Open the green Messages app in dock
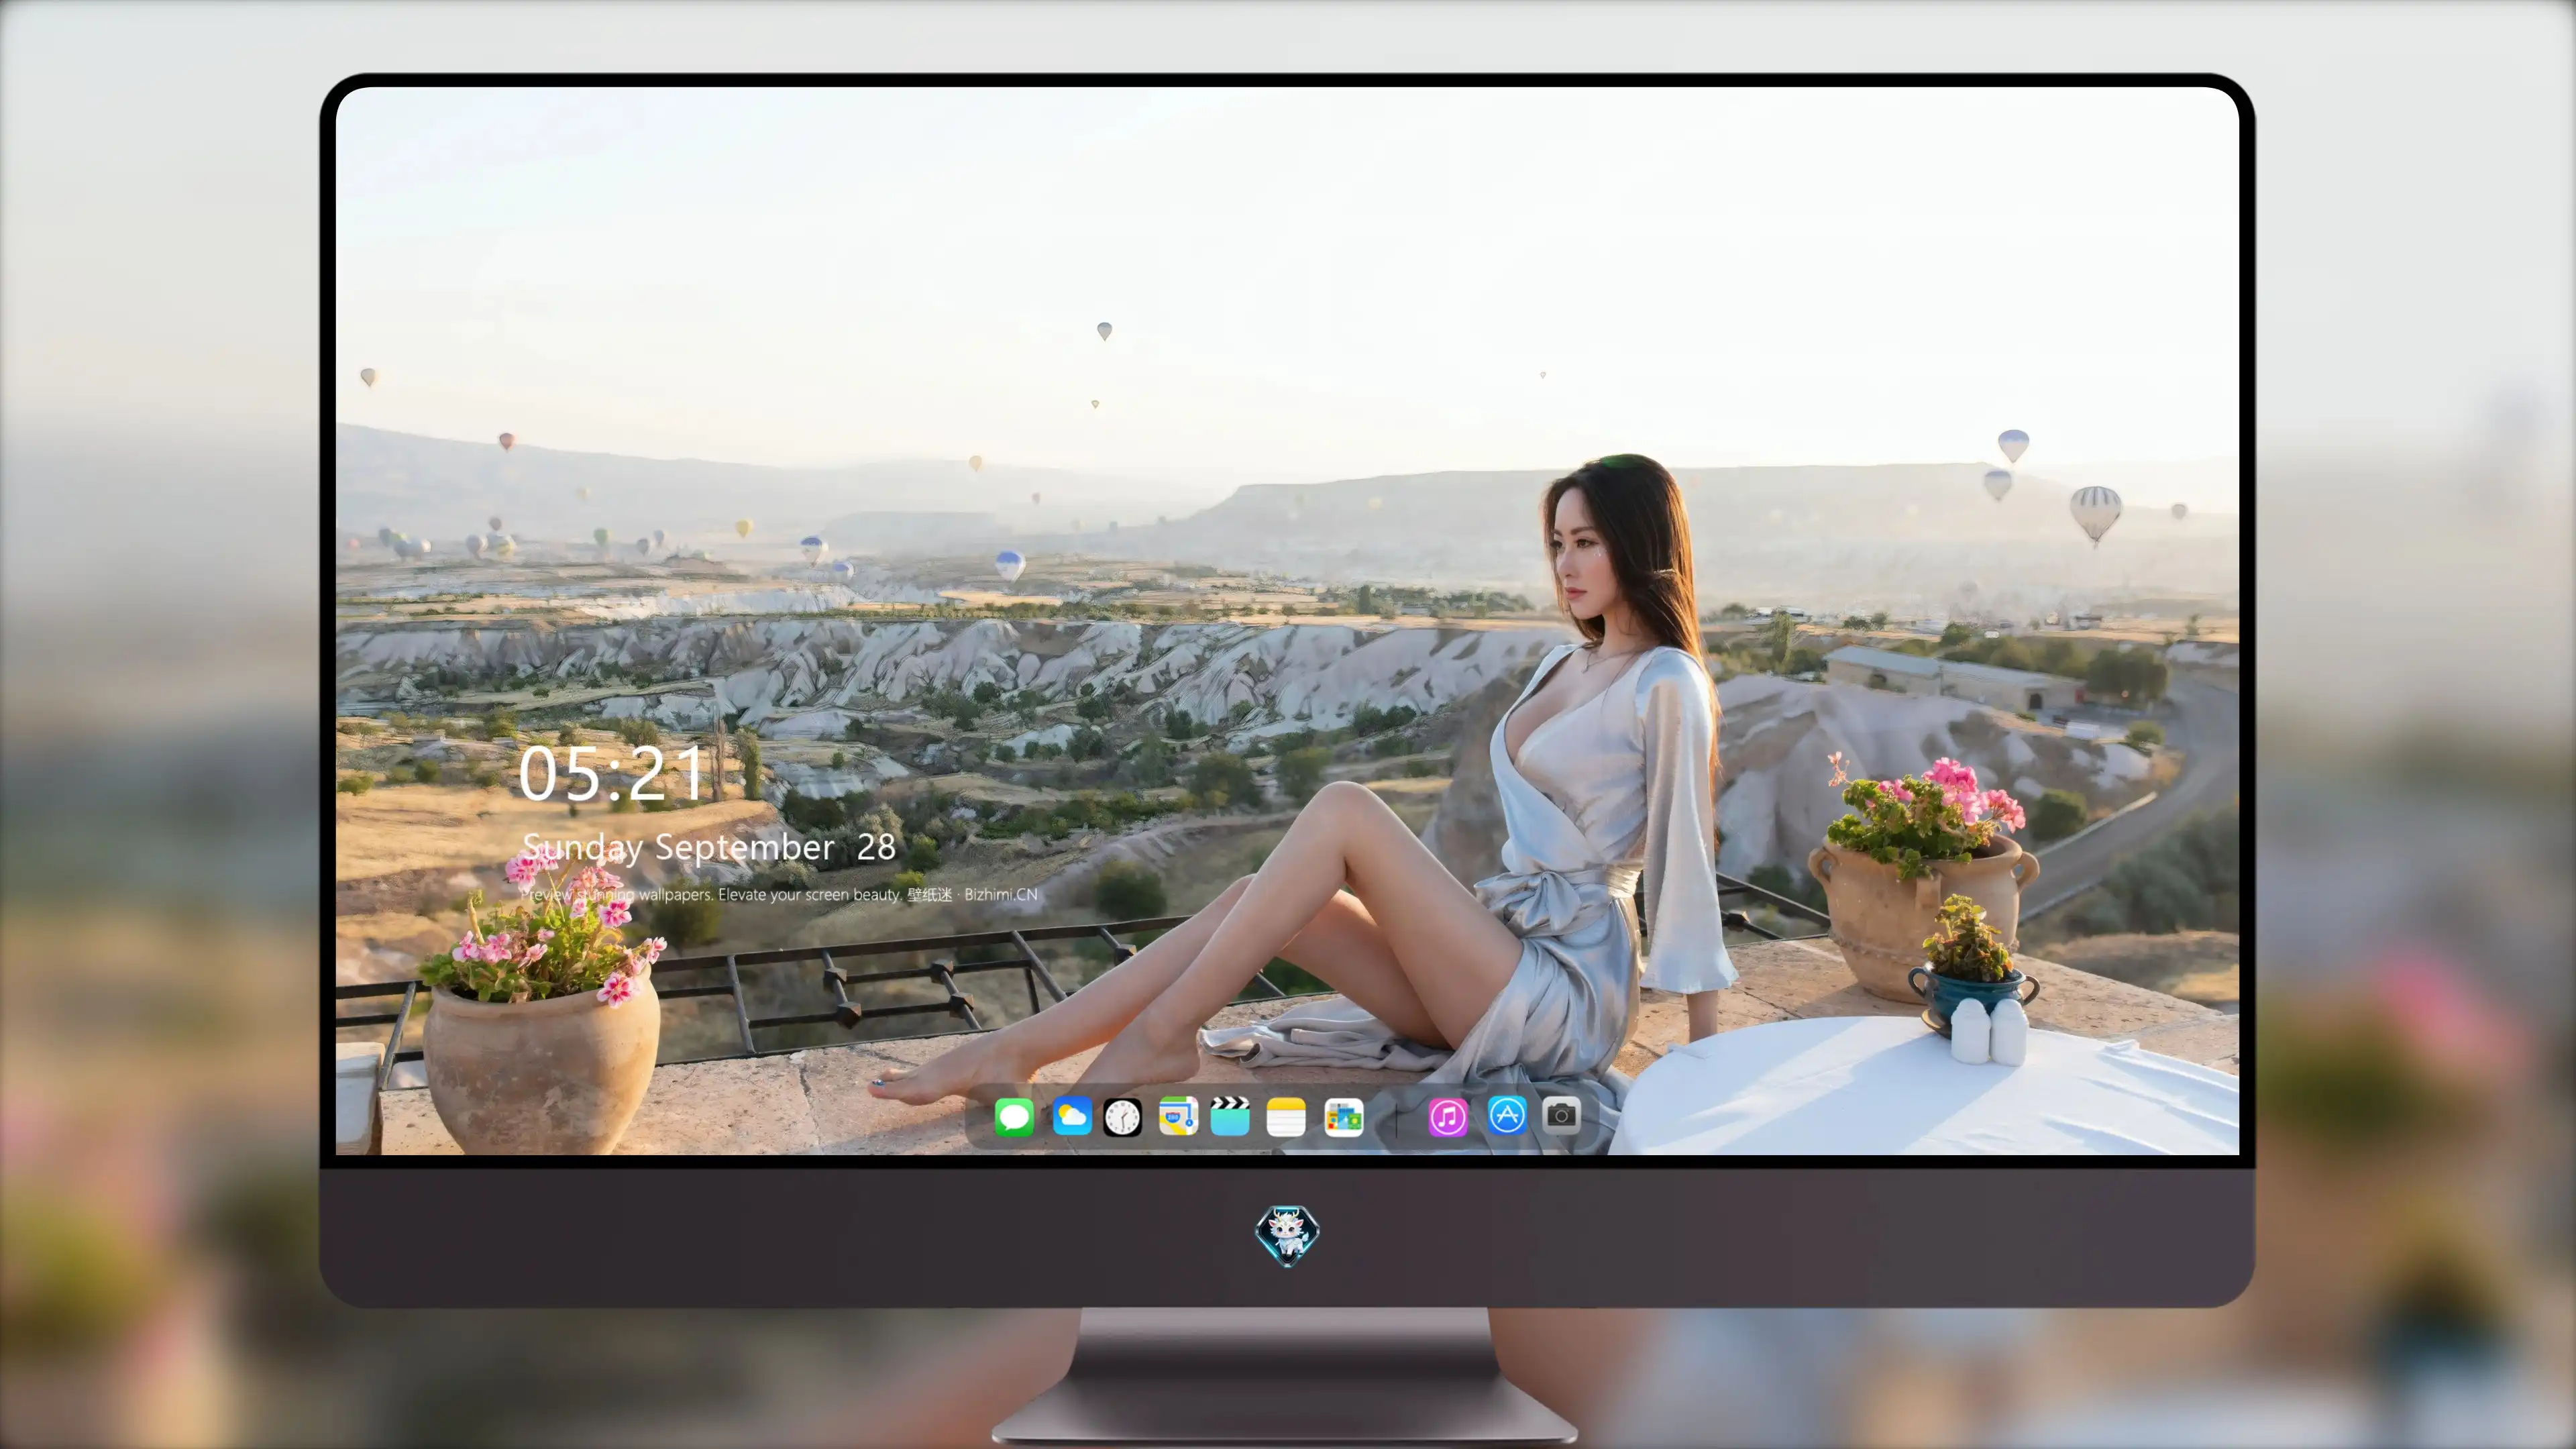This screenshot has width=2576, height=1449. (1014, 1116)
